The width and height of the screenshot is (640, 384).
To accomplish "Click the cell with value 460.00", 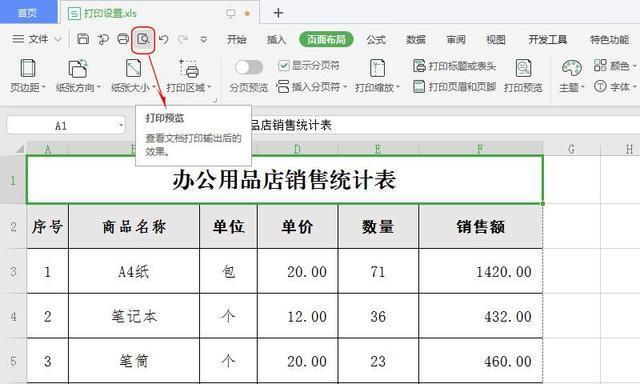I will (x=481, y=361).
